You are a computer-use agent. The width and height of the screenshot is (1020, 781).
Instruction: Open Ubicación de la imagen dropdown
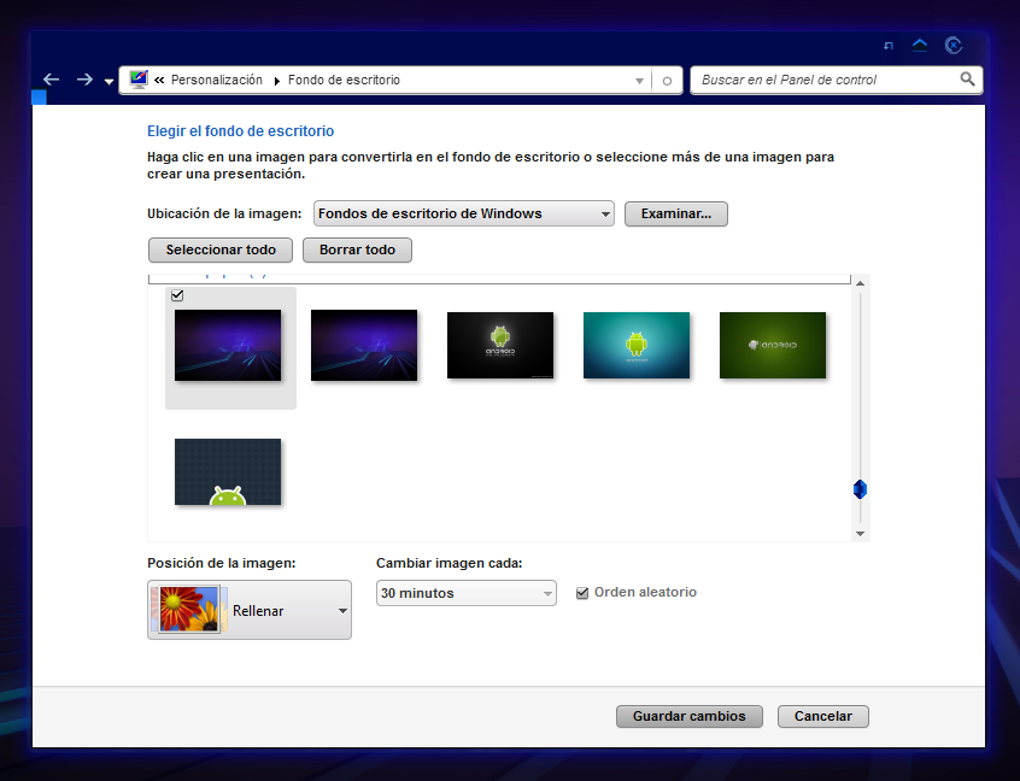pos(464,213)
